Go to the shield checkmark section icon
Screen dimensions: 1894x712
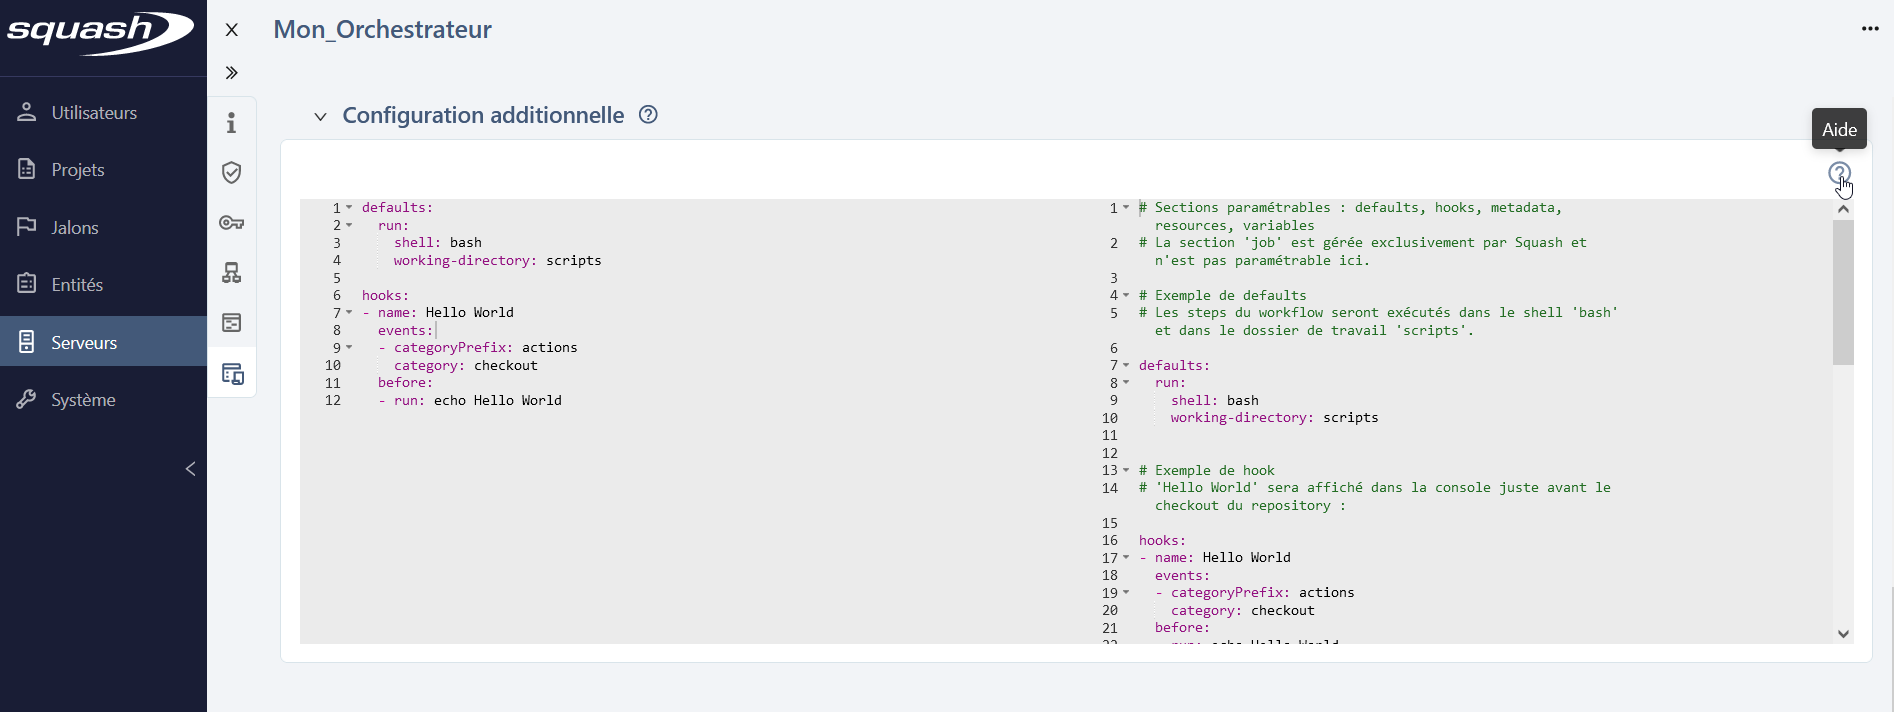(231, 173)
